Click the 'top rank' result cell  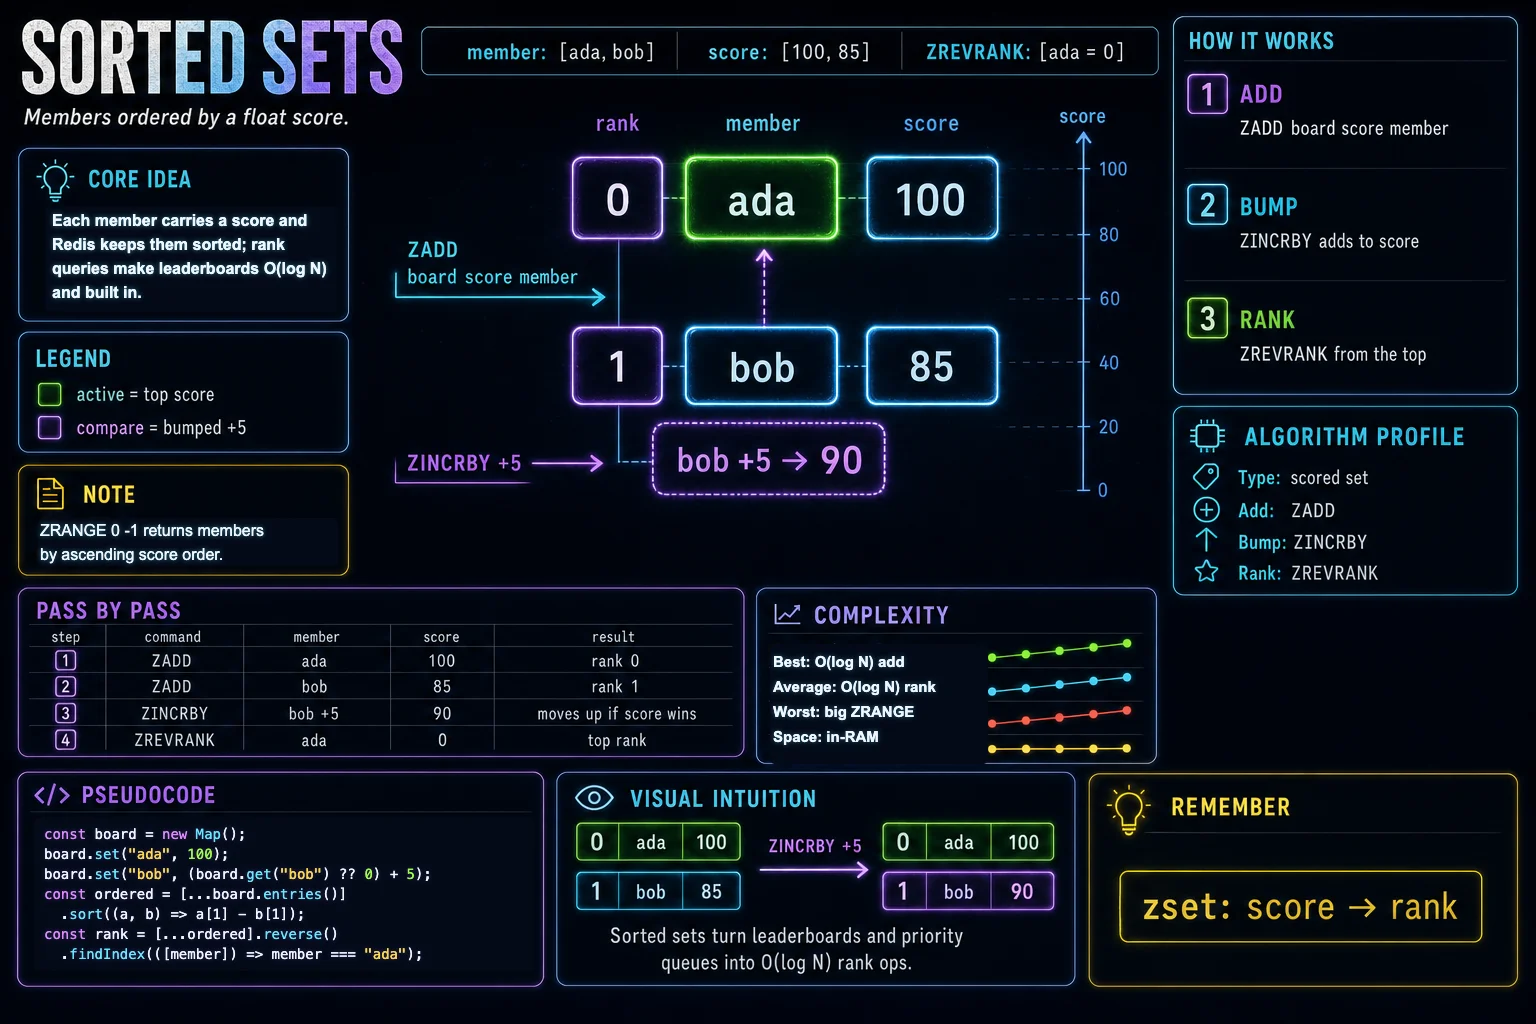616,741
